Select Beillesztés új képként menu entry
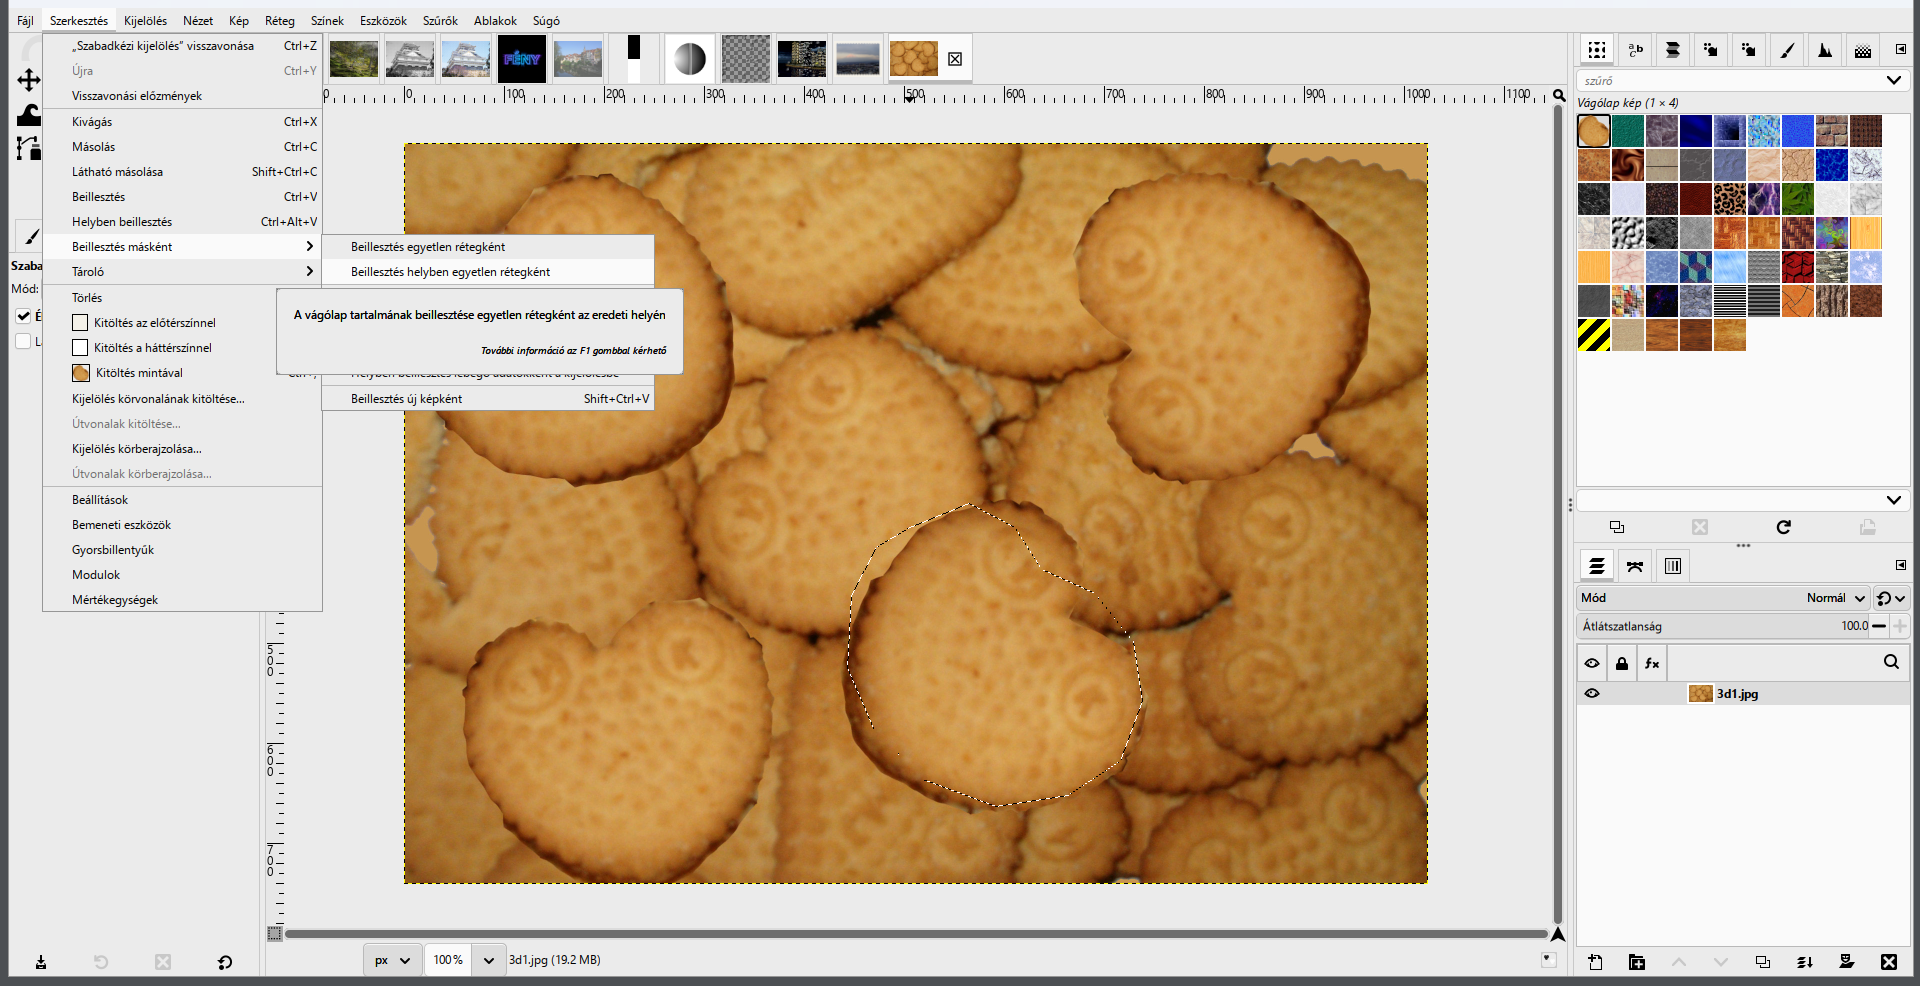This screenshot has width=1920, height=986. point(488,399)
